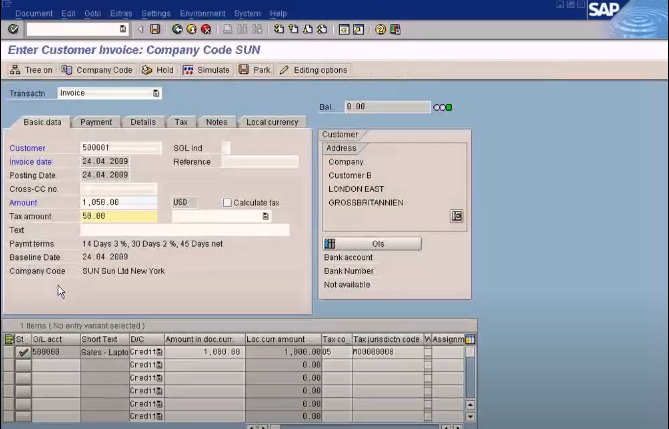Image resolution: width=669 pixels, height=429 pixels.
Task: Click the Simulate button
Action: tap(206, 70)
